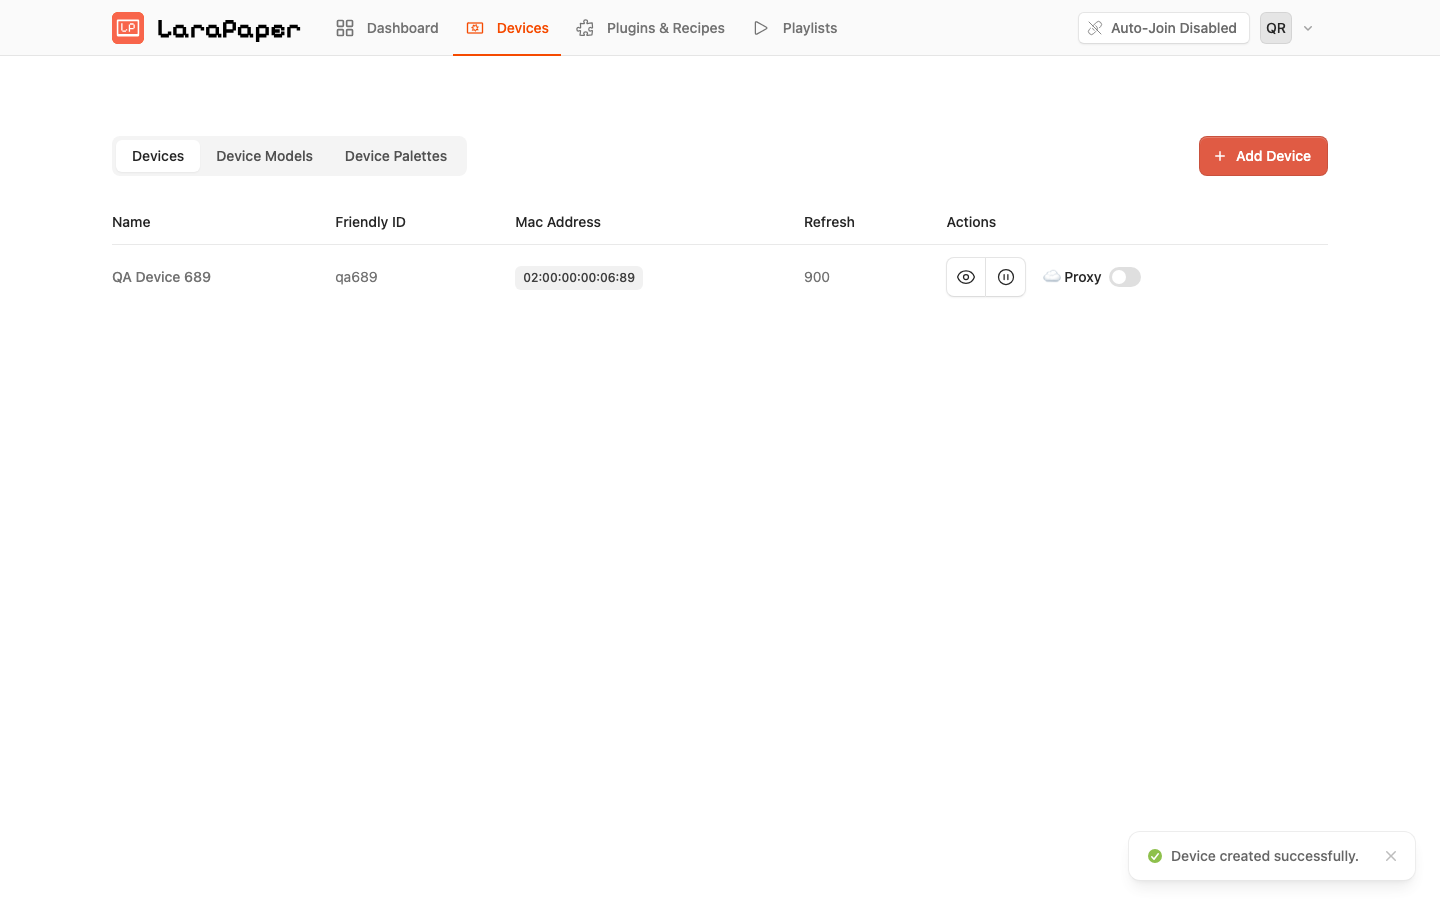Image resolution: width=1440 pixels, height=900 pixels.
Task: Click the friendly ID qa689
Action: (x=356, y=277)
